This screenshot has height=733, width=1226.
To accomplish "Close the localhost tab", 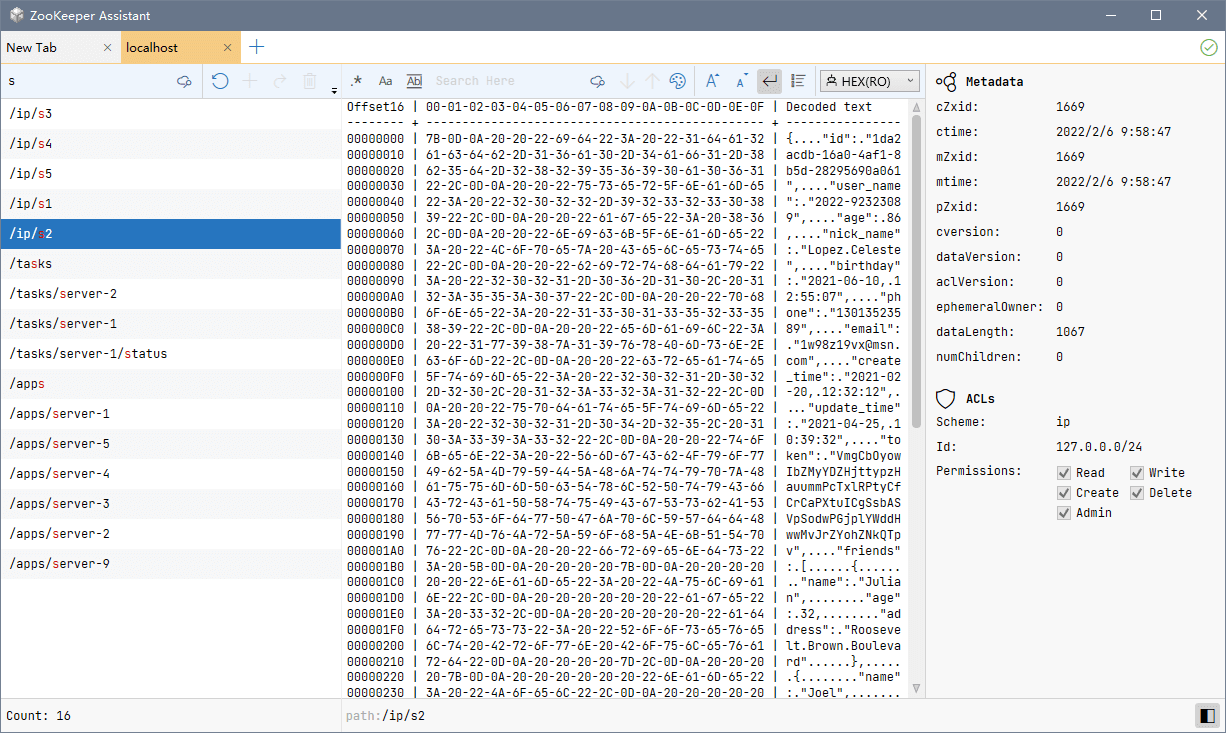I will click(228, 47).
